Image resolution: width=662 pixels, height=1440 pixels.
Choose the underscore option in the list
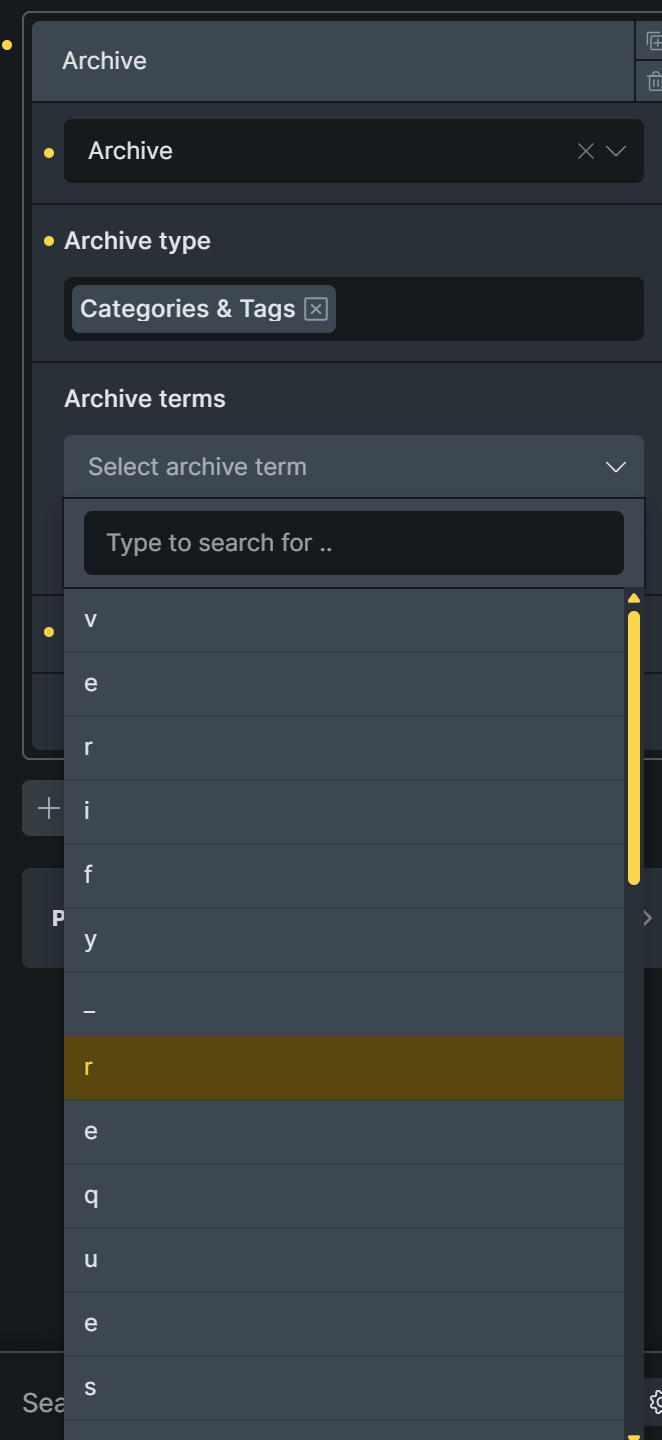(344, 1004)
